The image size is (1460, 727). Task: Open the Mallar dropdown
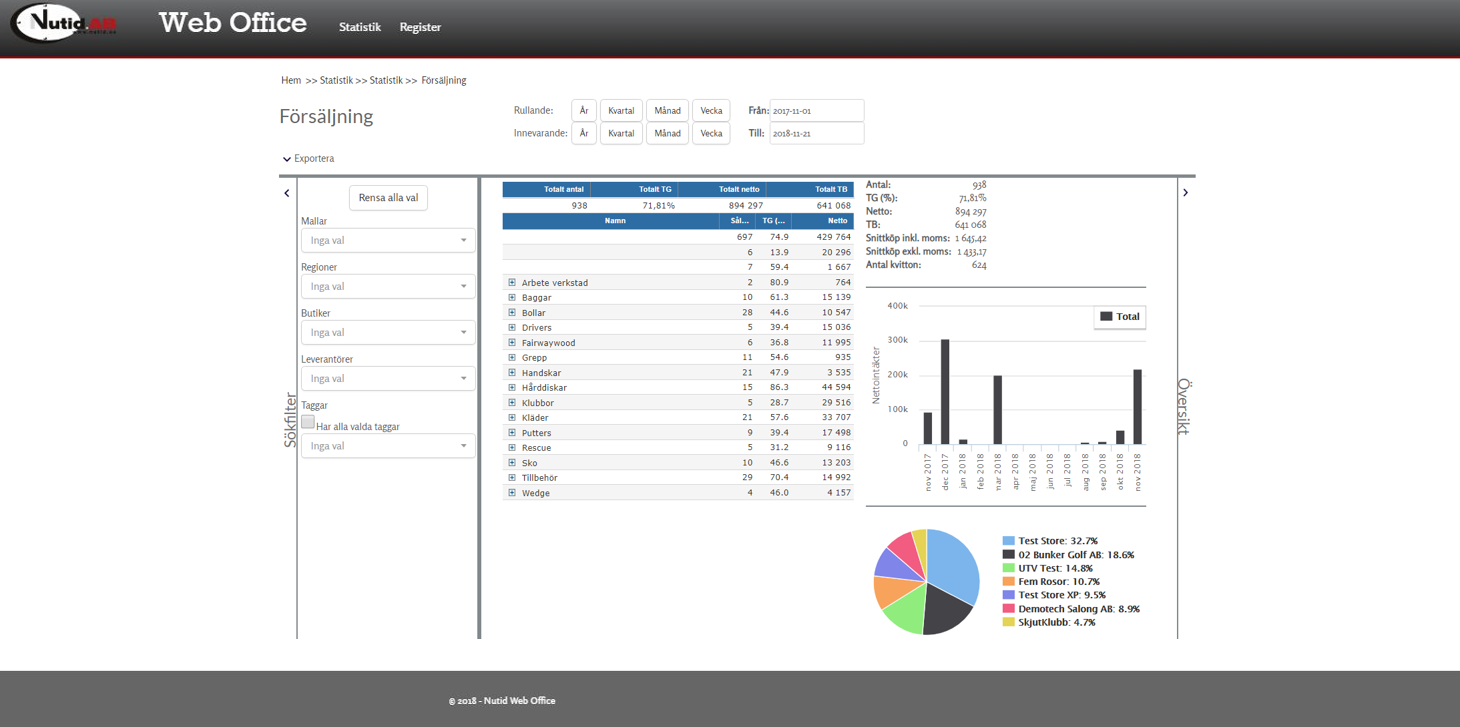pyautogui.click(x=388, y=241)
